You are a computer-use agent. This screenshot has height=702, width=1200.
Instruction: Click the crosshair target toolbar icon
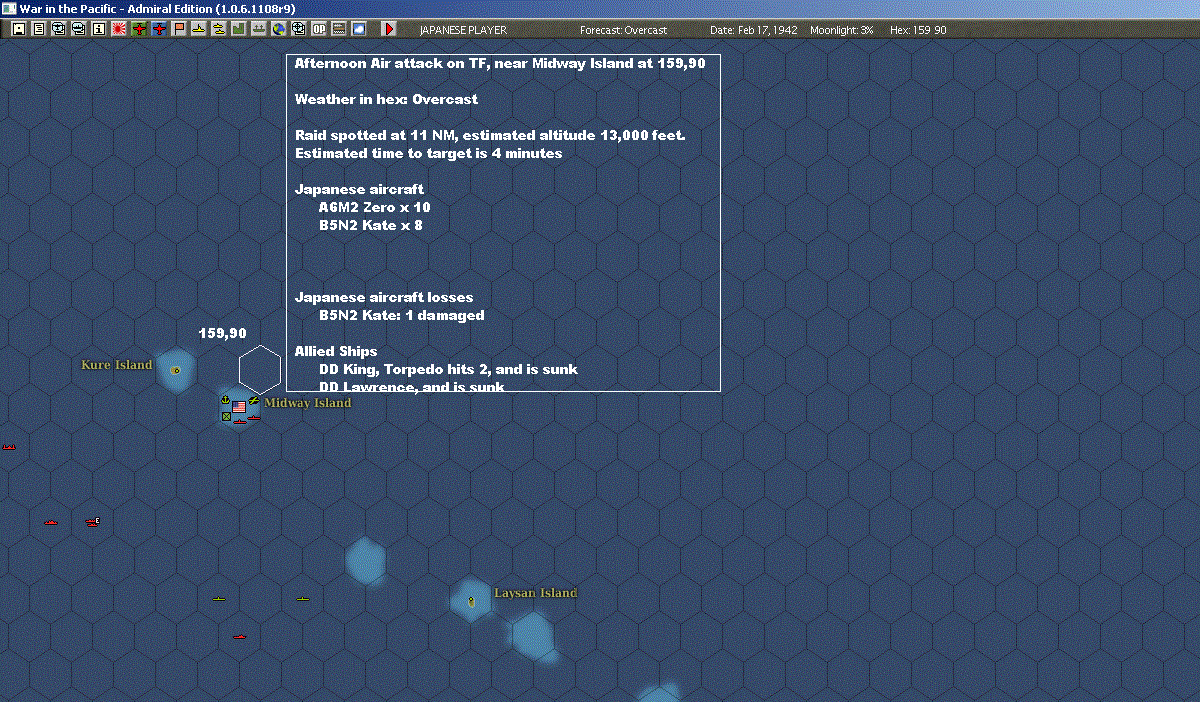pos(299,29)
